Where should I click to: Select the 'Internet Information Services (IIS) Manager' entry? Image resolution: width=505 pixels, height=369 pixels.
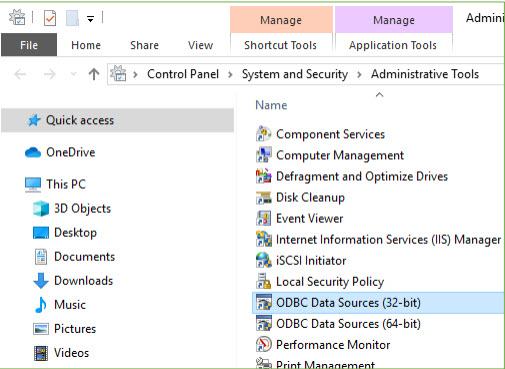[388, 240]
